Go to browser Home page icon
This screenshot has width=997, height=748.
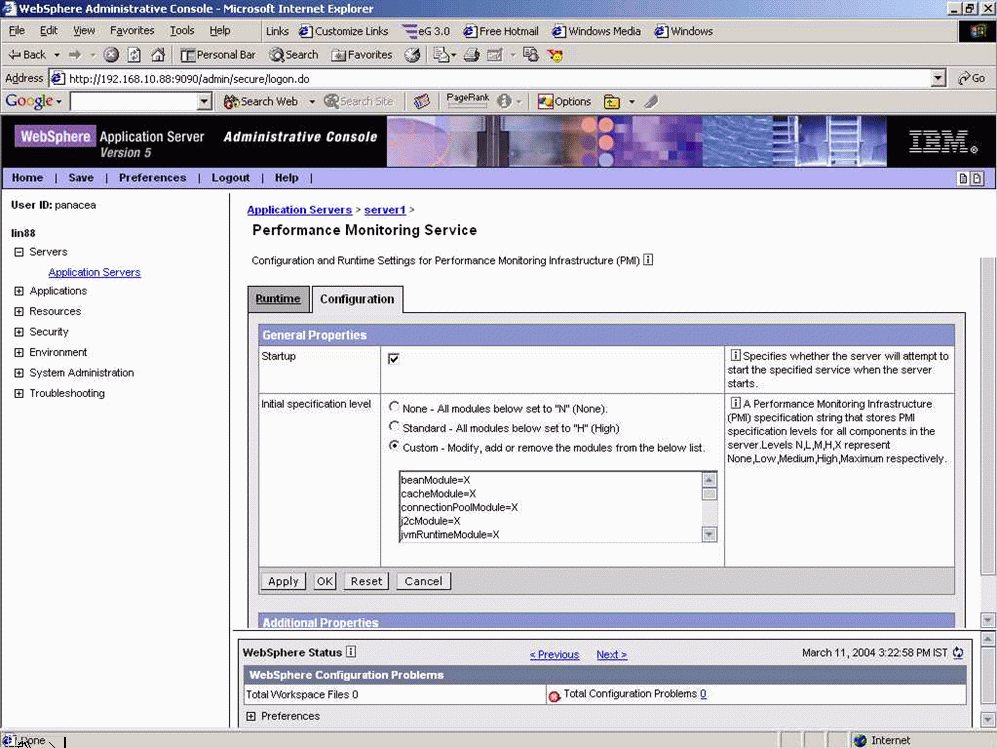(x=158, y=55)
